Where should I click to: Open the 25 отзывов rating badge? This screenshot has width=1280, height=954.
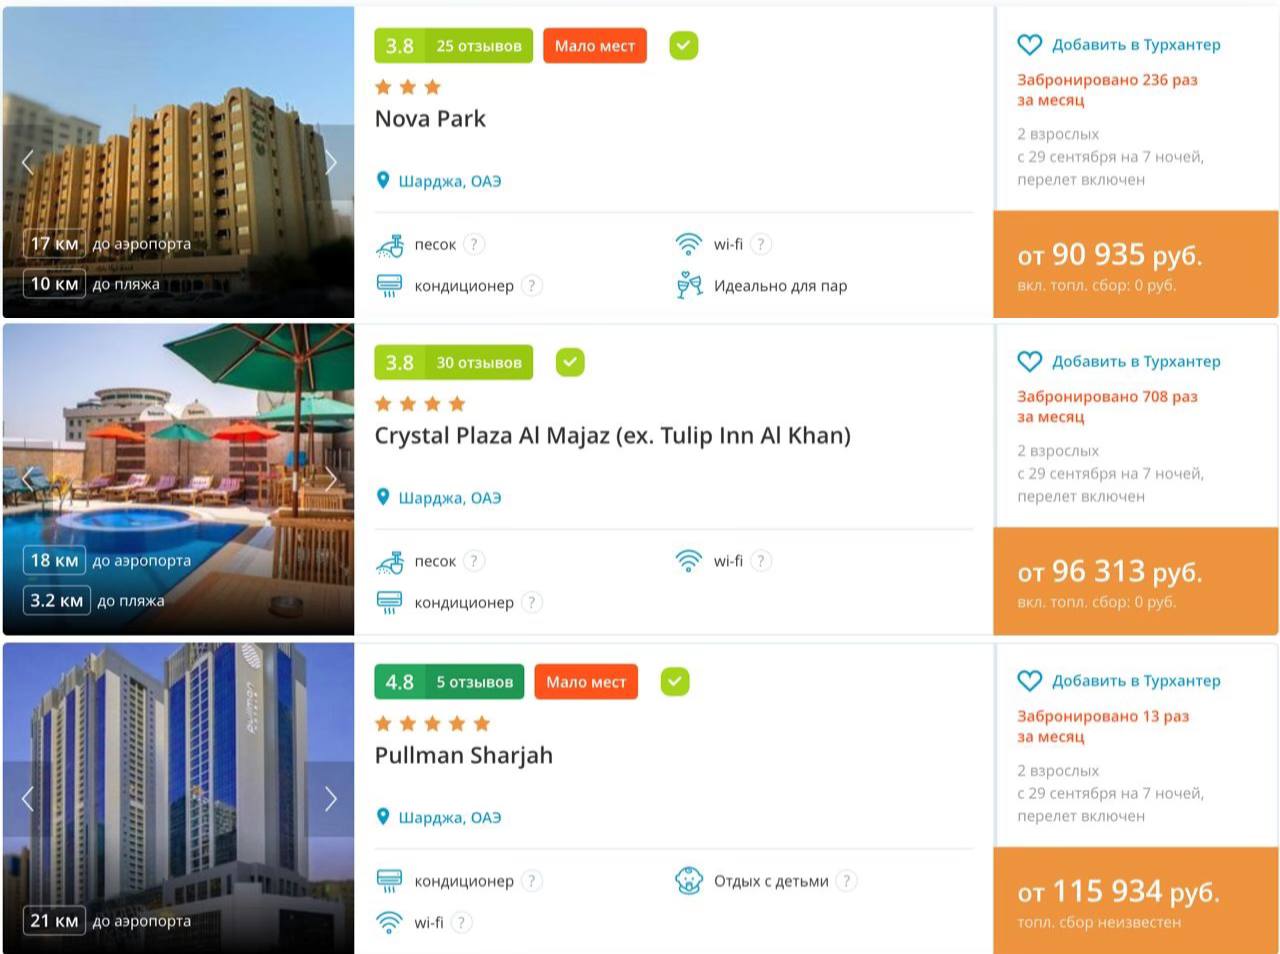[x=454, y=46]
